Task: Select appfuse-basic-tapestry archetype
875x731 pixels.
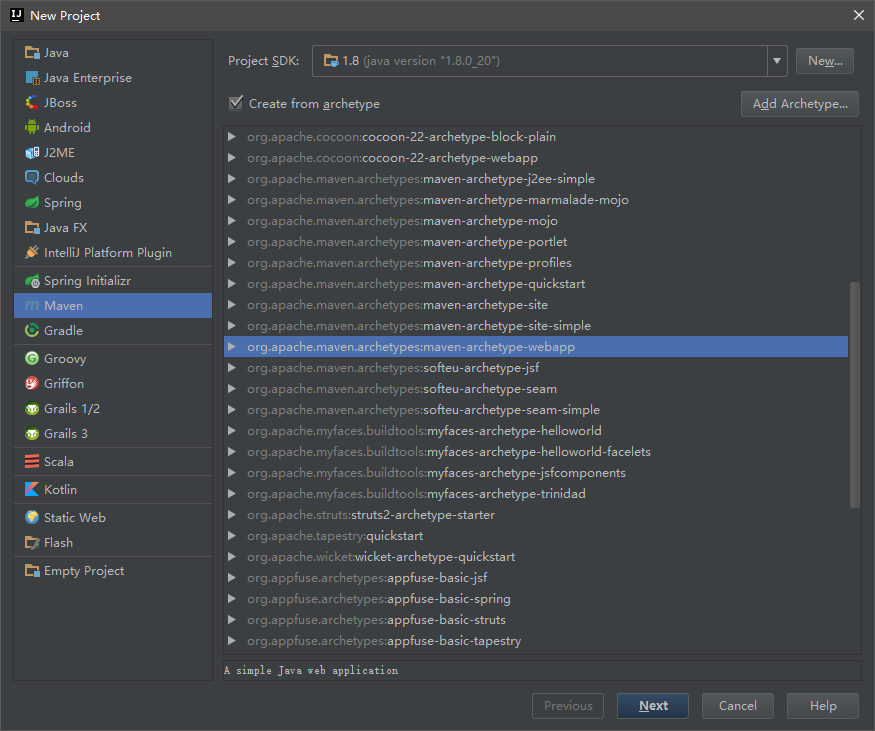Action: [x=536, y=641]
